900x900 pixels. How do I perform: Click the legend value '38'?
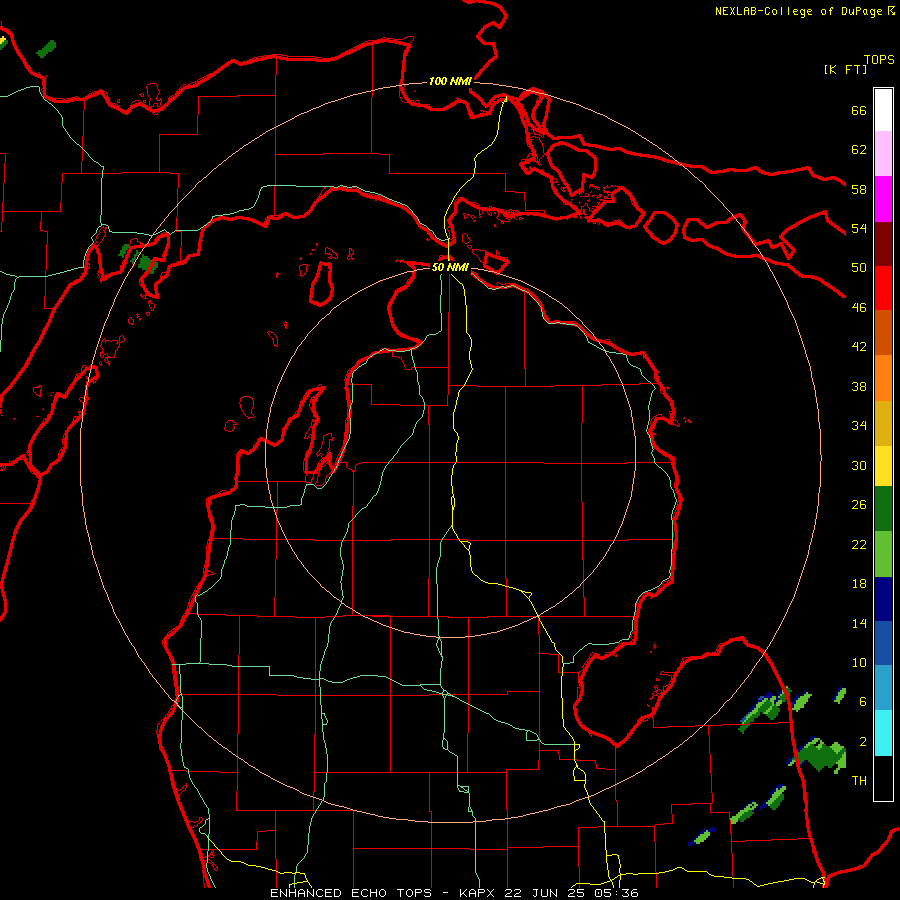click(x=859, y=386)
